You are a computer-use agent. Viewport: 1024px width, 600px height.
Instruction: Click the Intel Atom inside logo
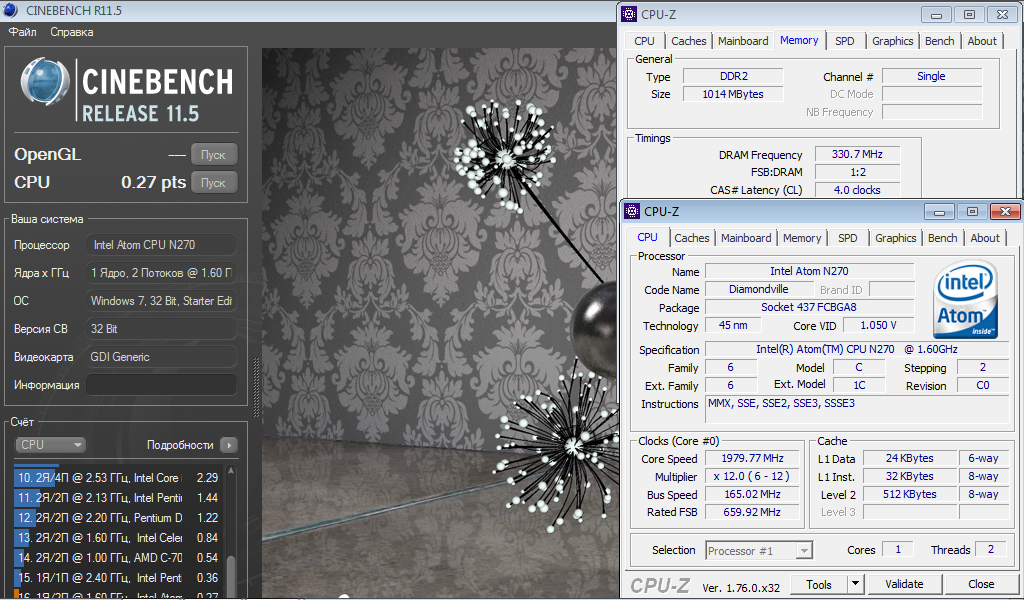click(966, 300)
